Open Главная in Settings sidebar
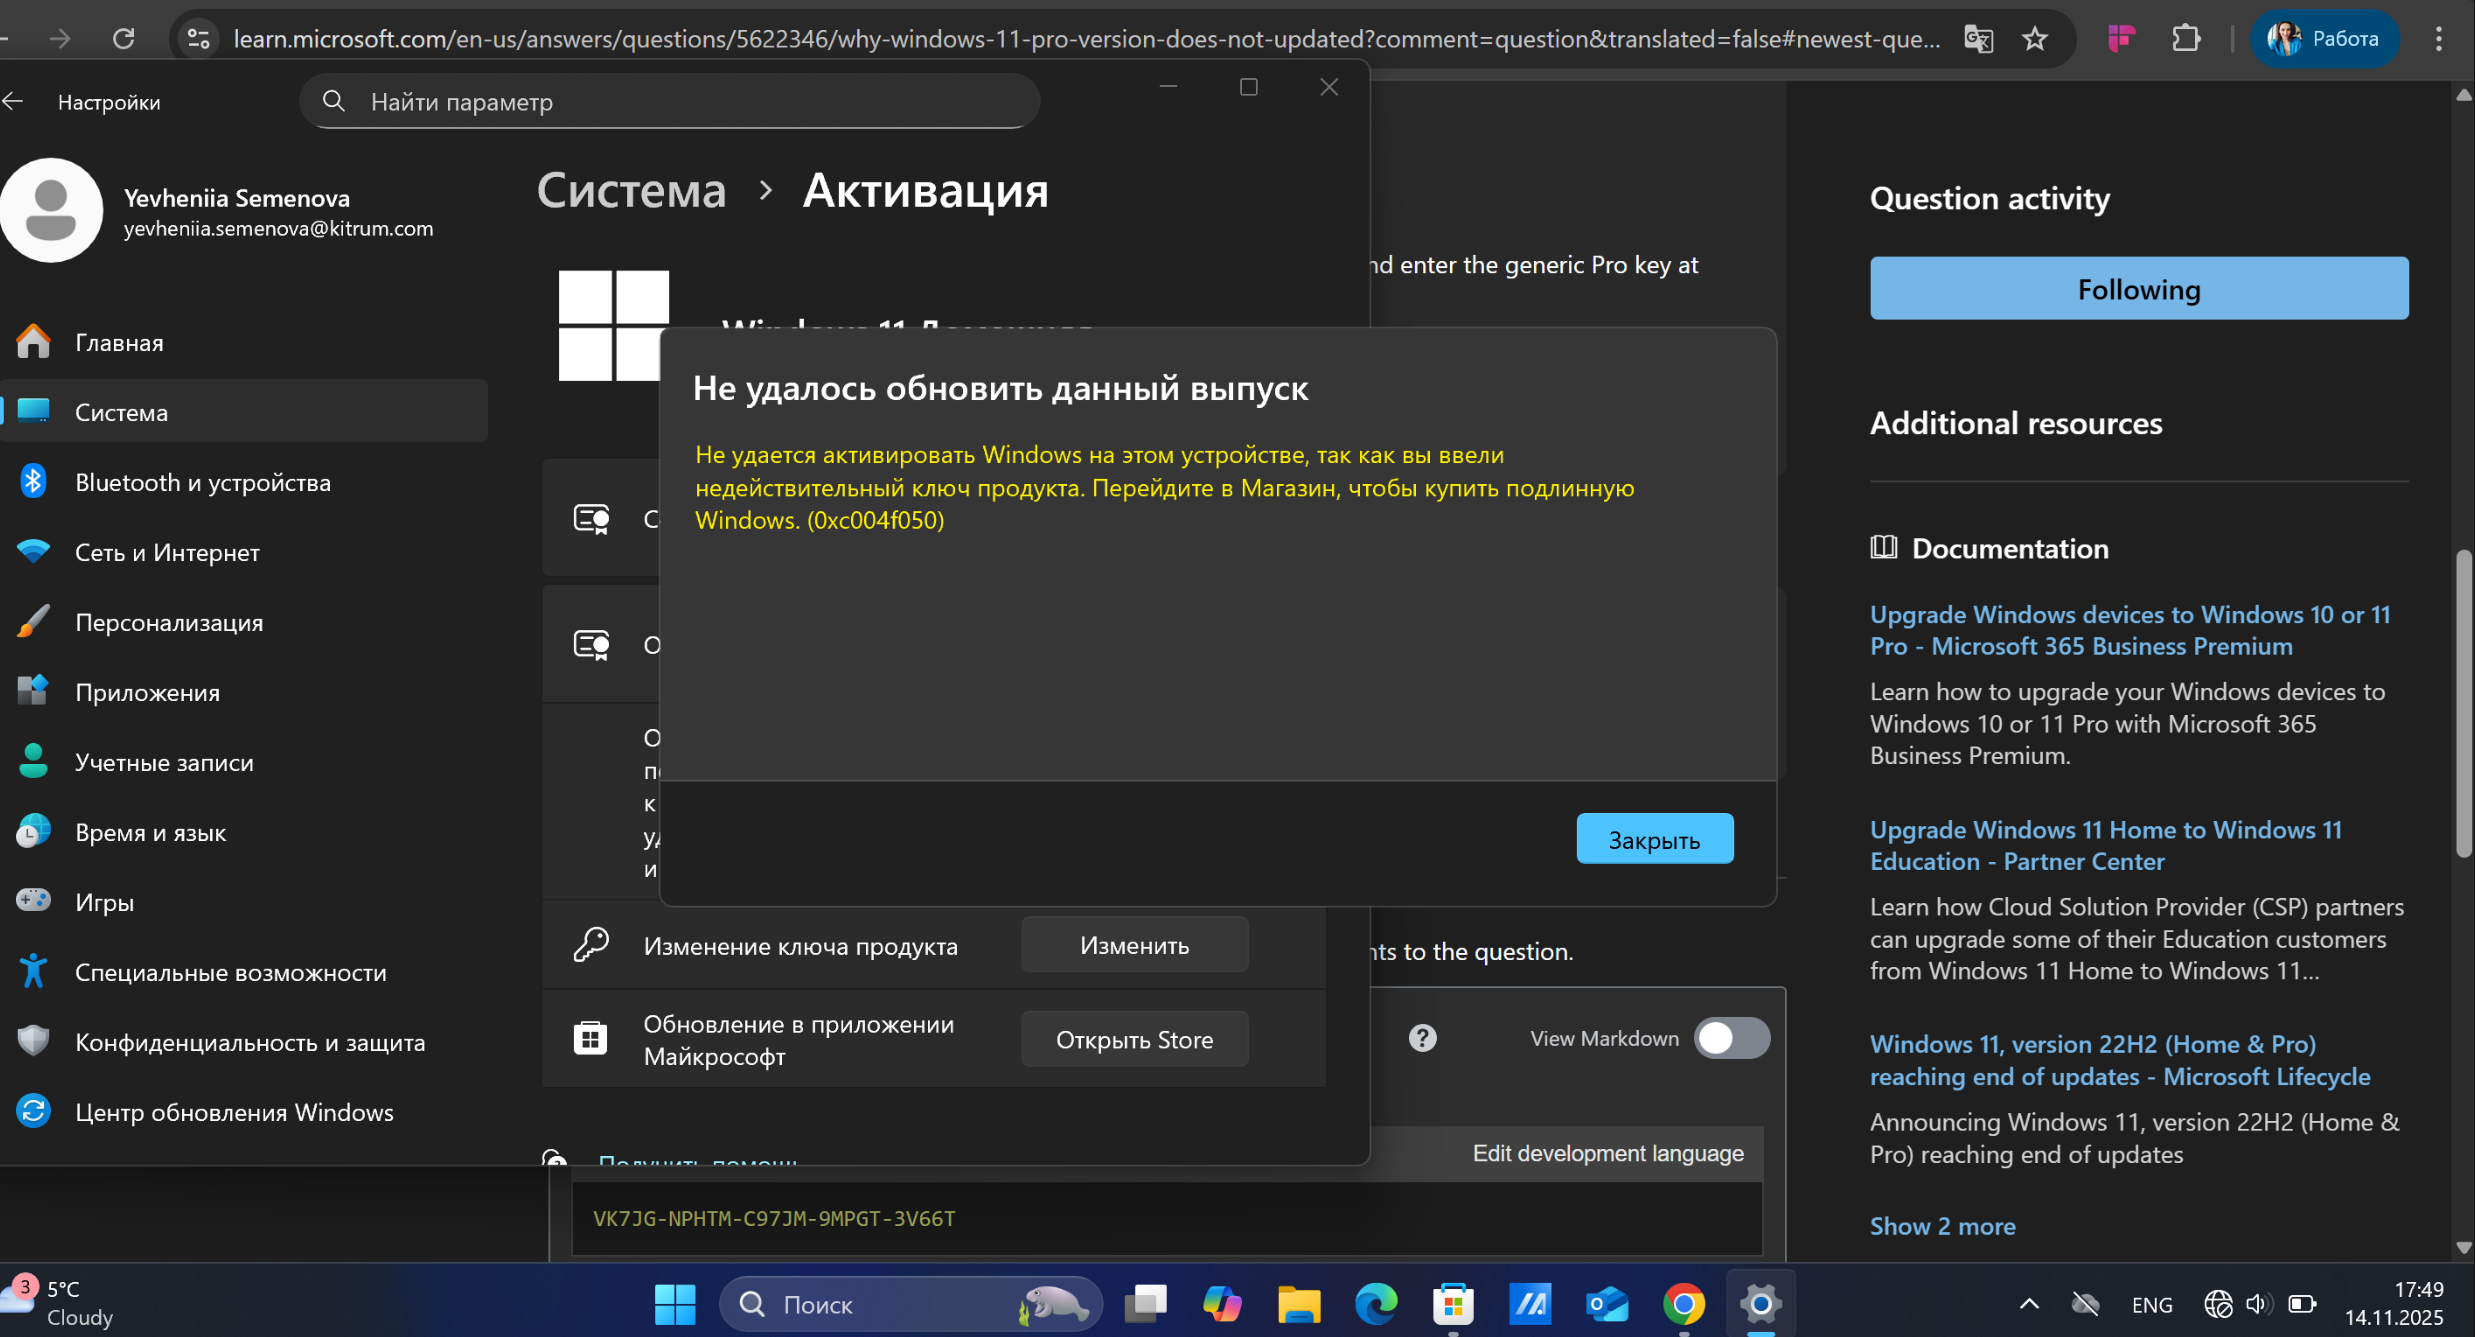 coord(244,342)
